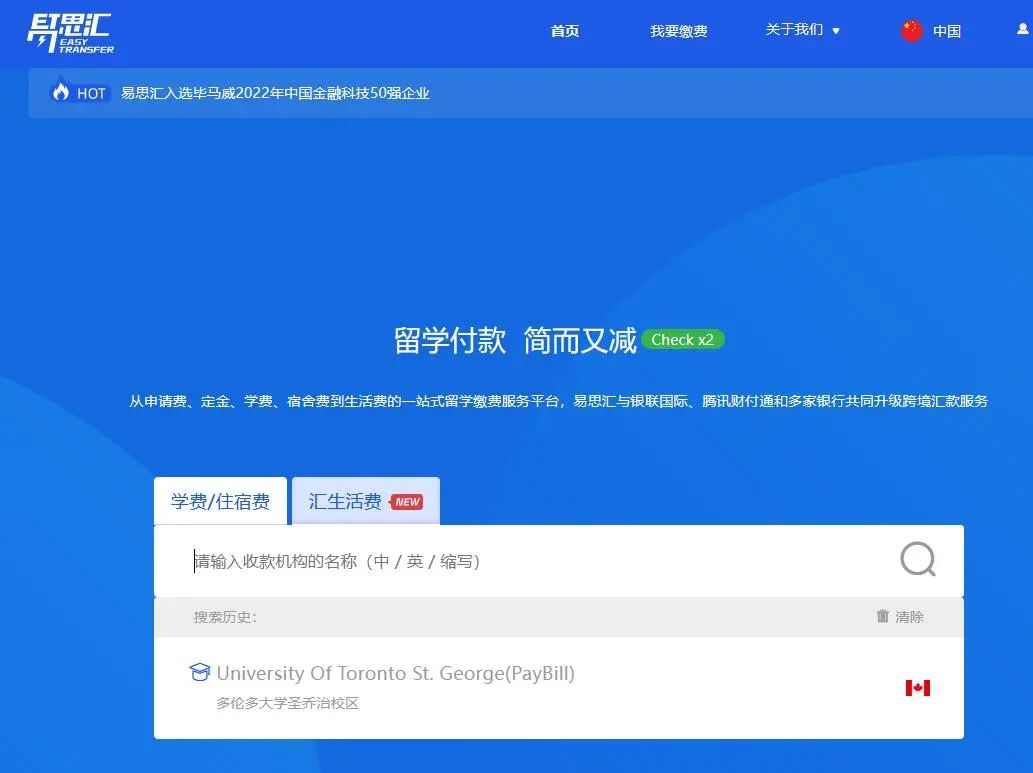The height and width of the screenshot is (773, 1033).
Task: Click the China flag icon
Action: tap(912, 30)
